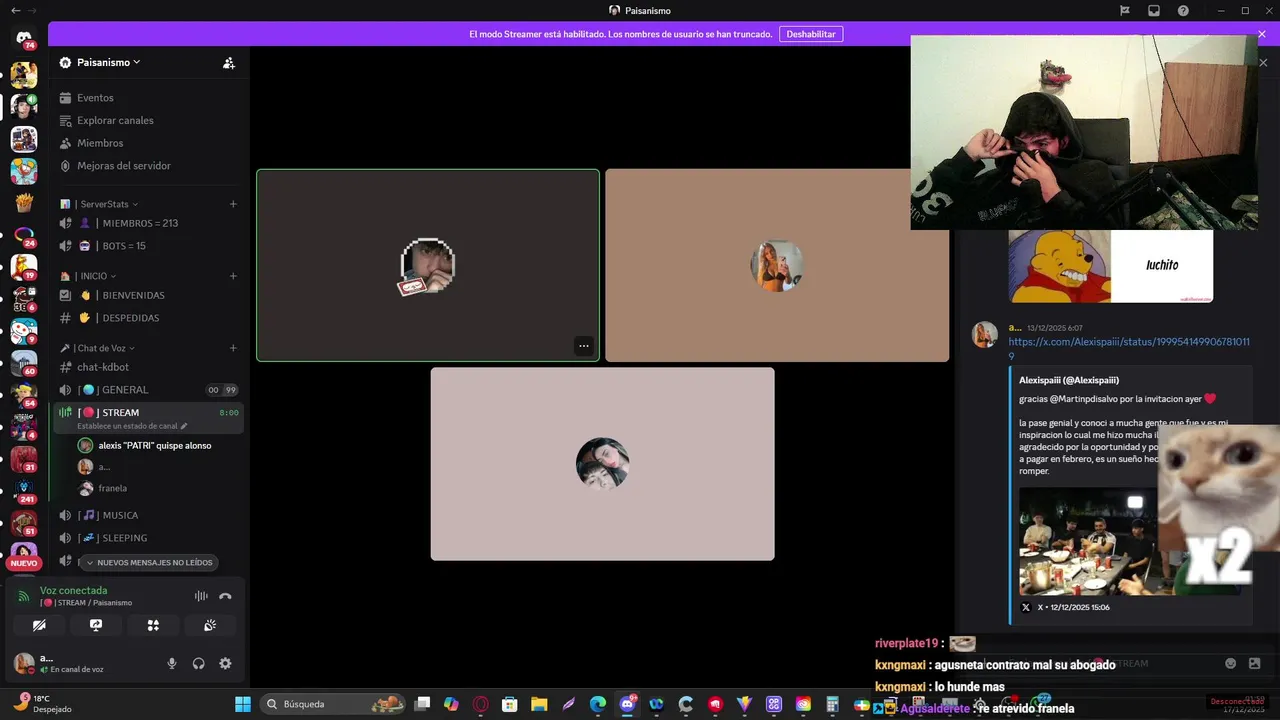
Task: Open x.com Alexispaiii status link
Action: click(x=1129, y=348)
